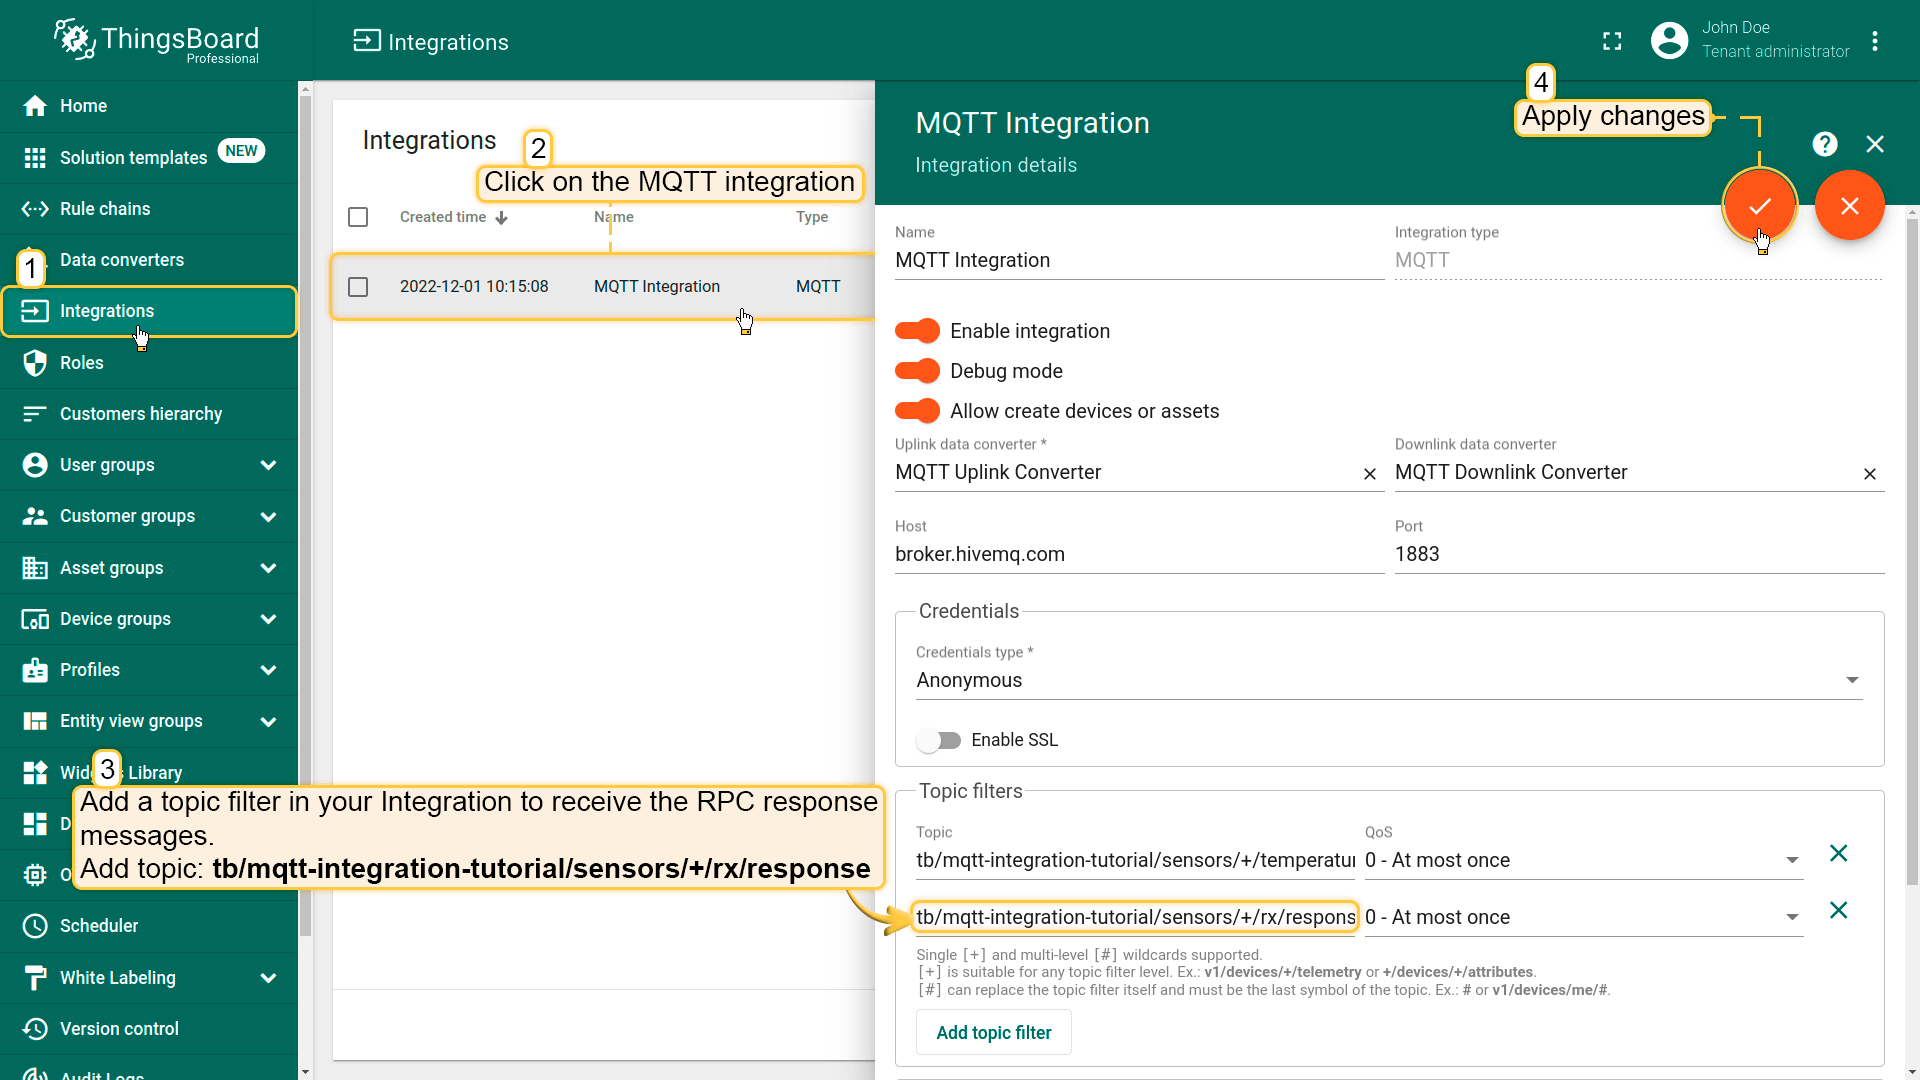Viewport: 1920px width, 1080px height.
Task: Toggle Enable SSL switch
Action: coord(938,740)
